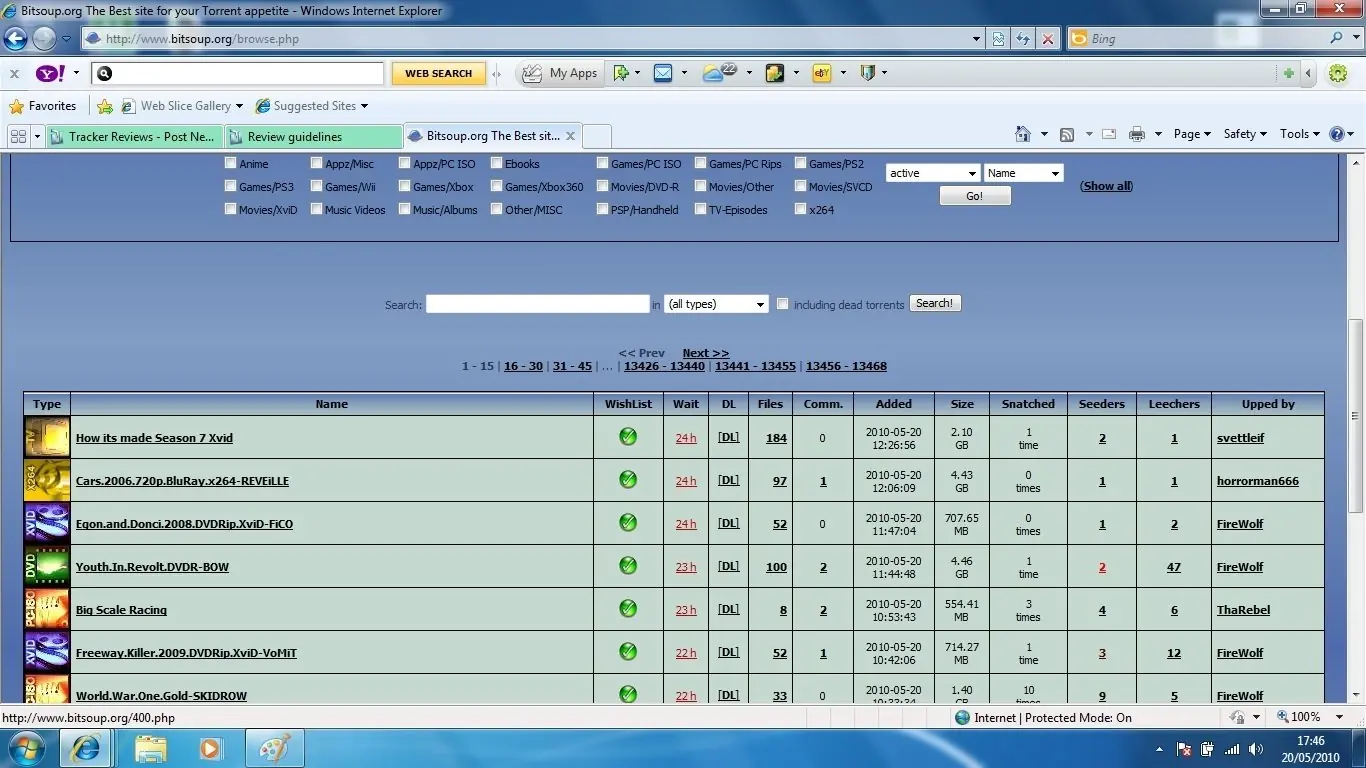1366x768 pixels.
Task: Click the Help question mark icon
Action: 1336,134
